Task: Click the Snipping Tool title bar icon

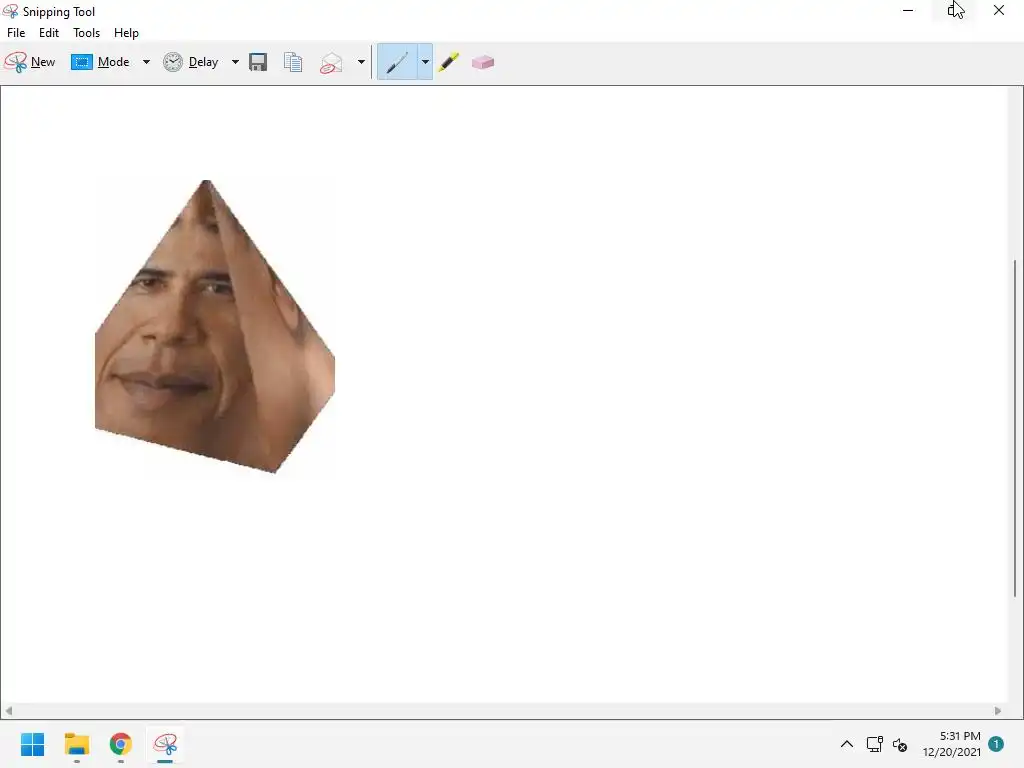Action: pyautogui.click(x=10, y=11)
